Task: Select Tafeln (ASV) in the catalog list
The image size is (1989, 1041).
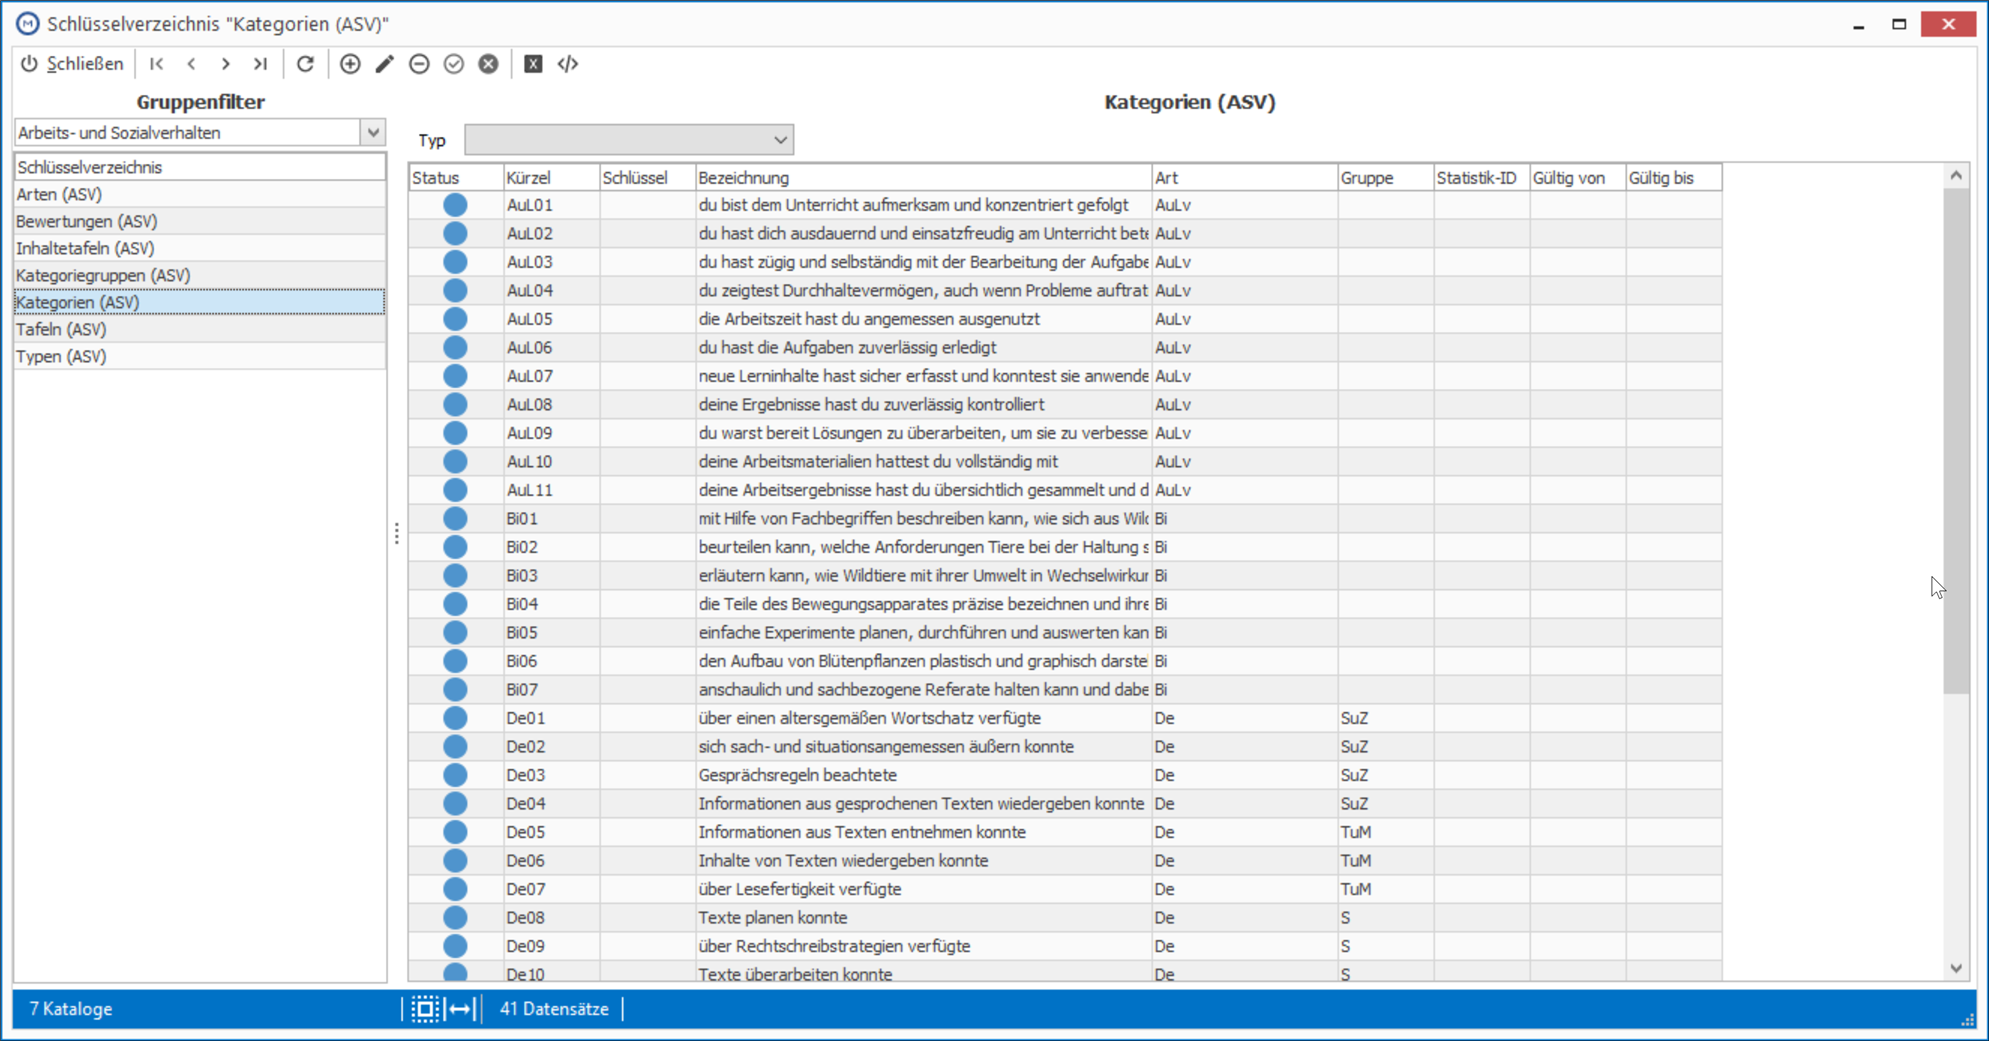Action: [199, 329]
